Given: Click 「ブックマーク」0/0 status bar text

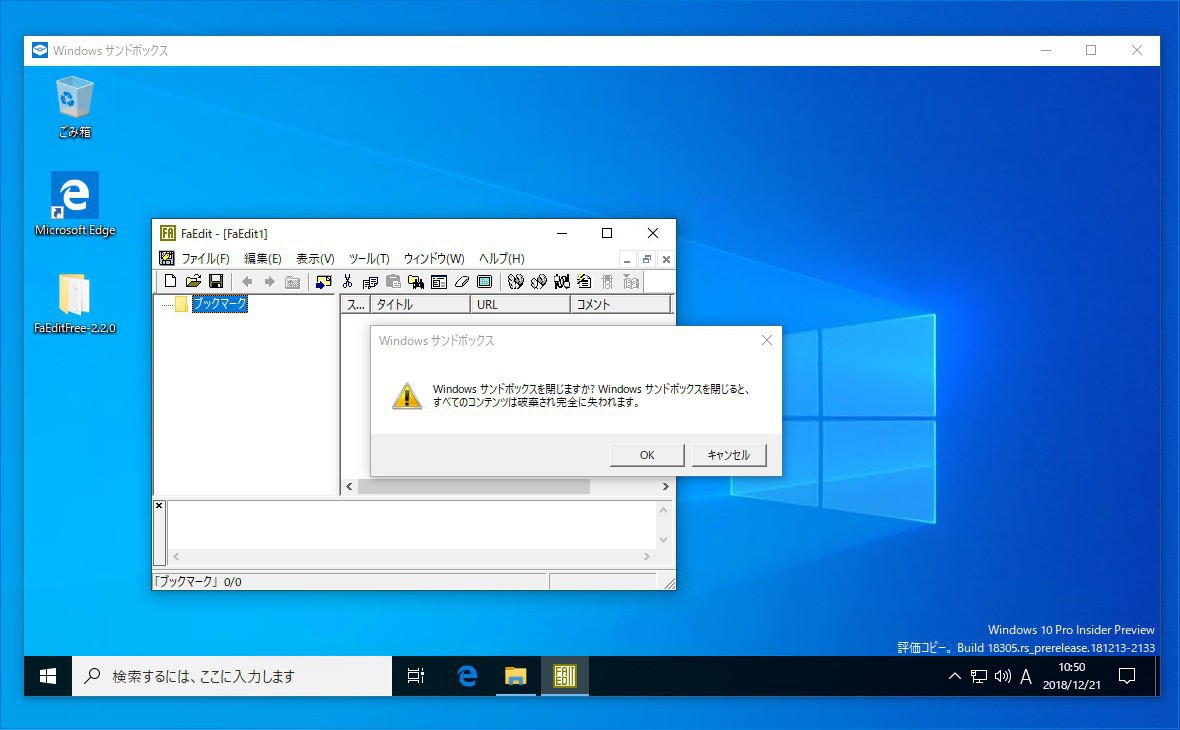Looking at the screenshot, I should pyautogui.click(x=197, y=582).
